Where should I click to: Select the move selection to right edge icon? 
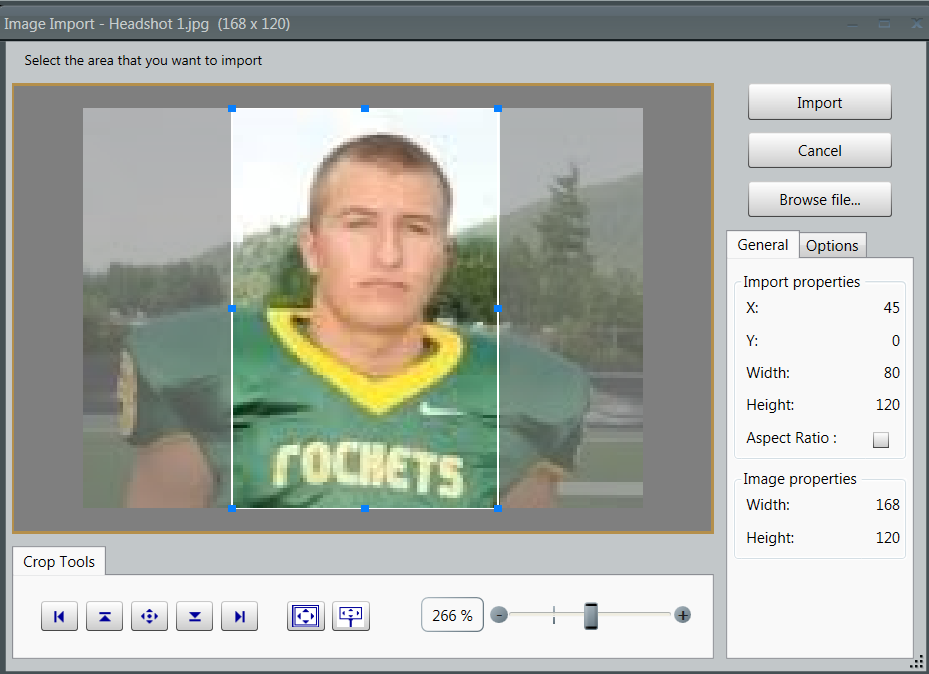[x=239, y=616]
